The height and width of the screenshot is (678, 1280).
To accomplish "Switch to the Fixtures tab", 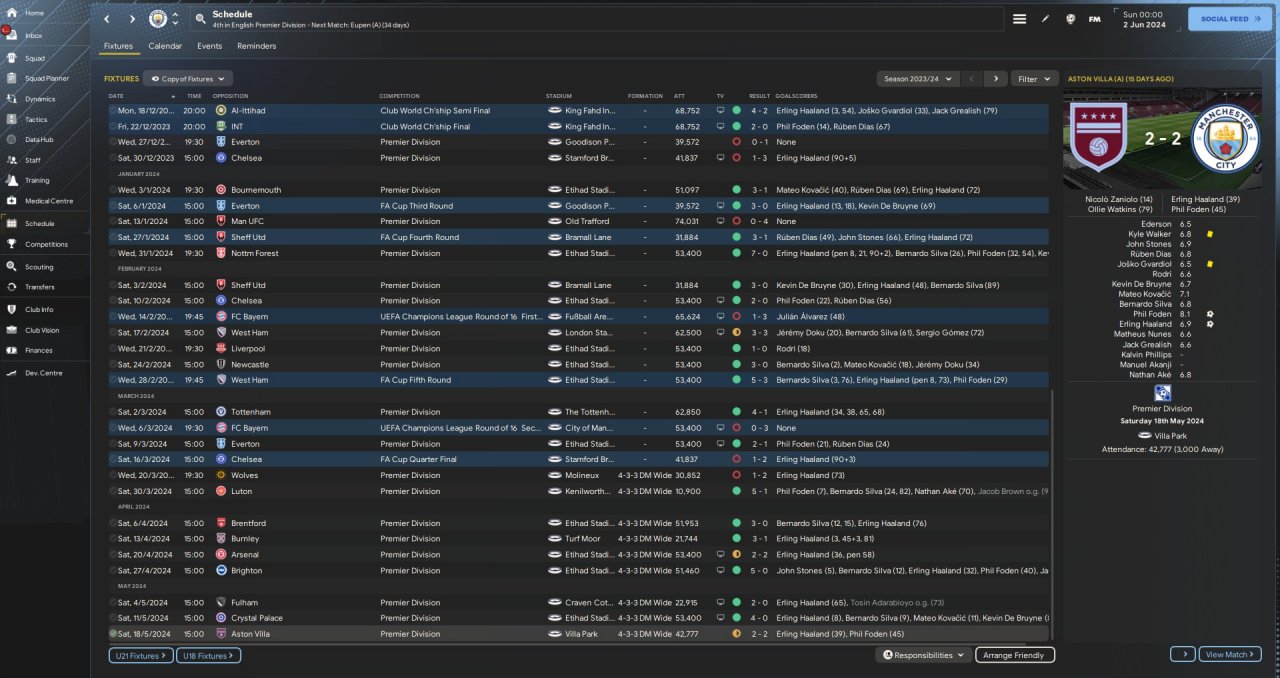I will (x=118, y=46).
